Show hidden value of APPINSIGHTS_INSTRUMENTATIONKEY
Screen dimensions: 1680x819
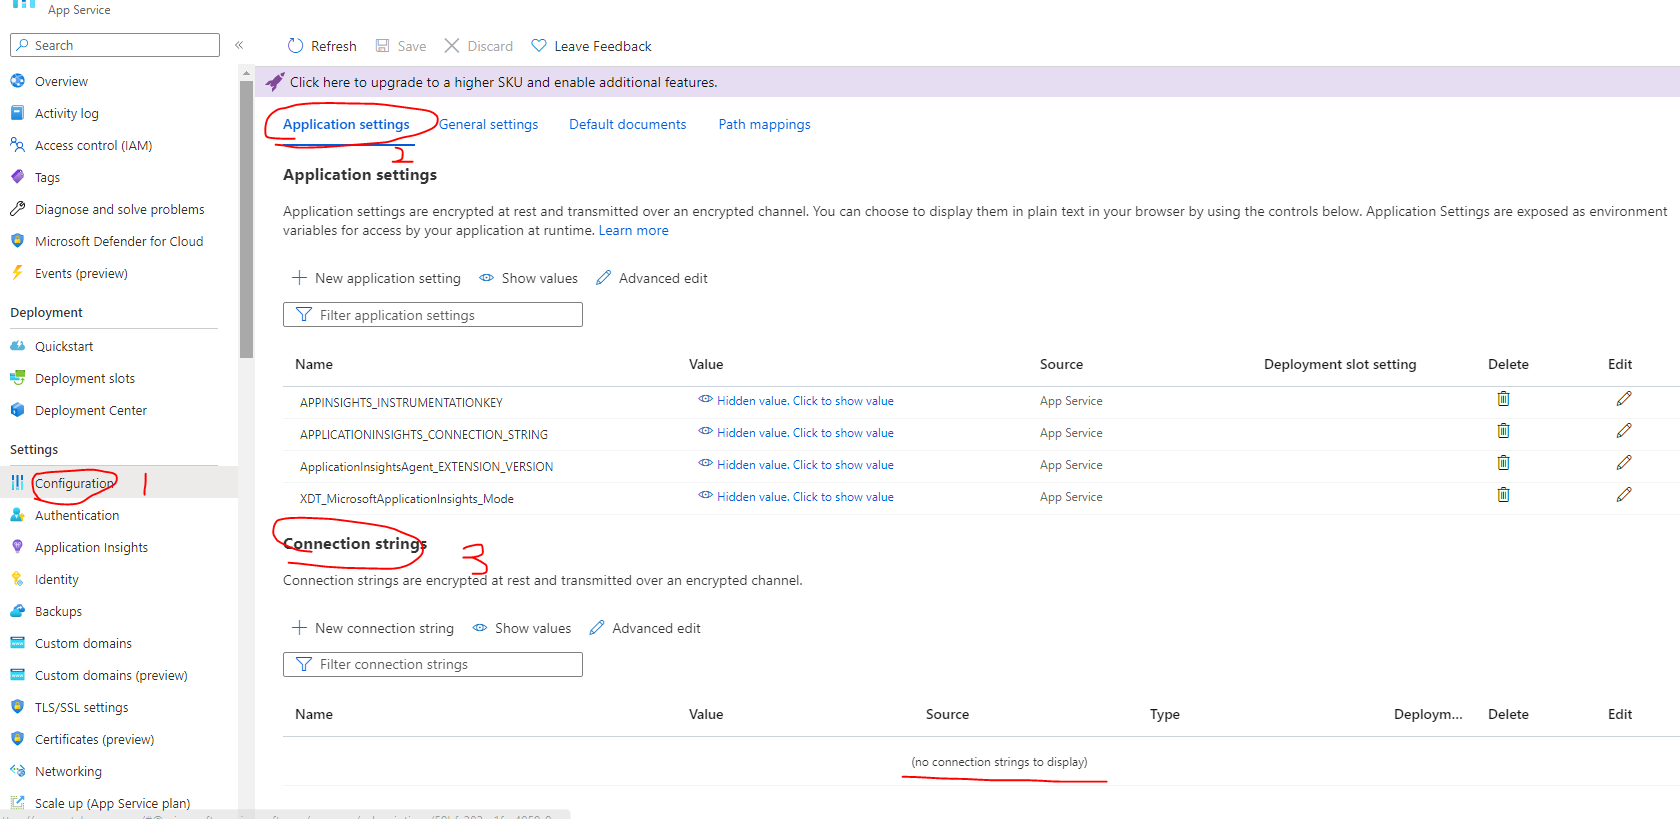coord(796,401)
